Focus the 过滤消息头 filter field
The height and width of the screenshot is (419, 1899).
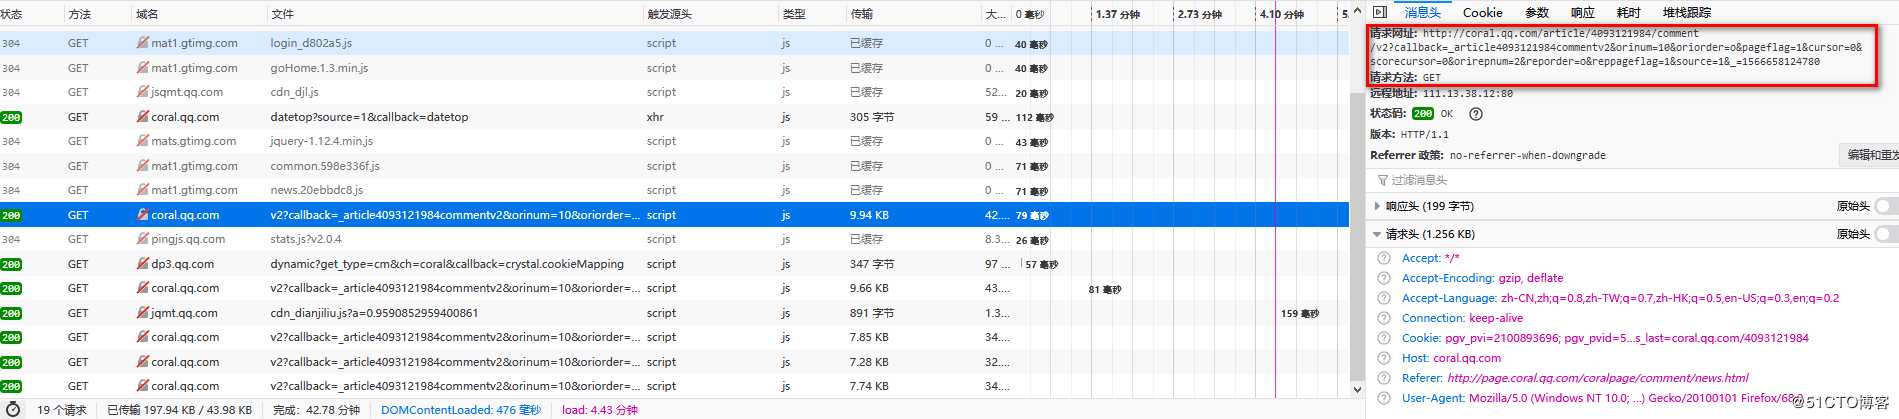coord(1630,180)
